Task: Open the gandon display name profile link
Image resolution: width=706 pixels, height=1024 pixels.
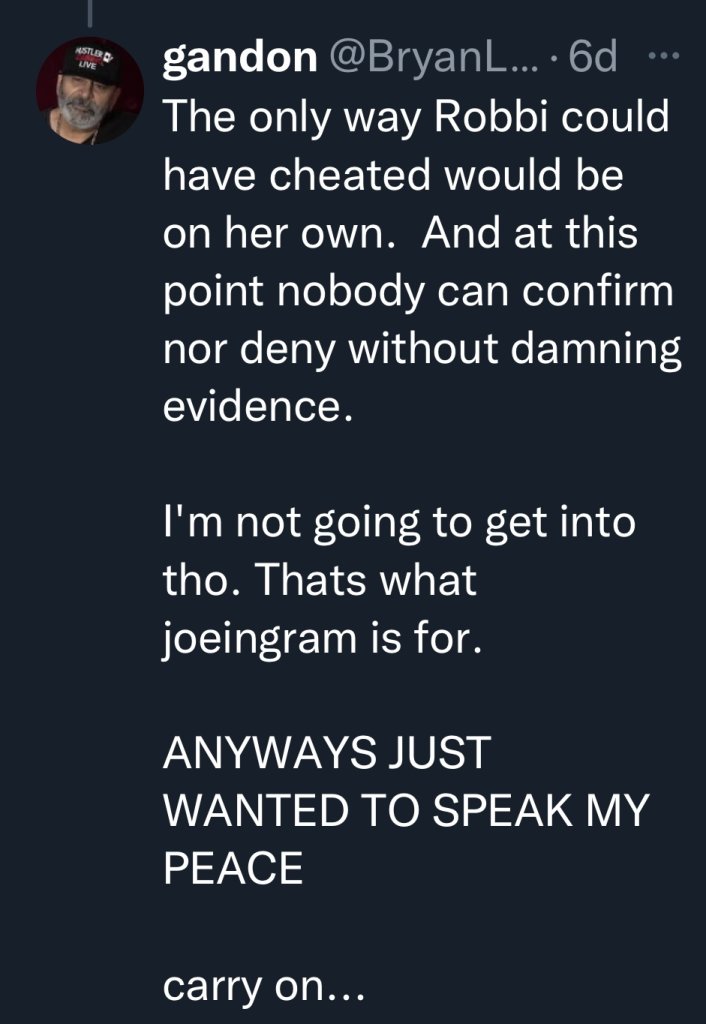Action: point(239,61)
